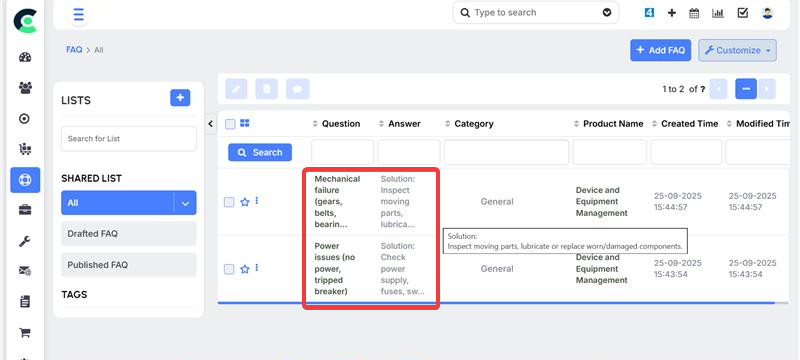Star the Mechanical failure FAQ
The image size is (800, 360).
[x=244, y=202]
